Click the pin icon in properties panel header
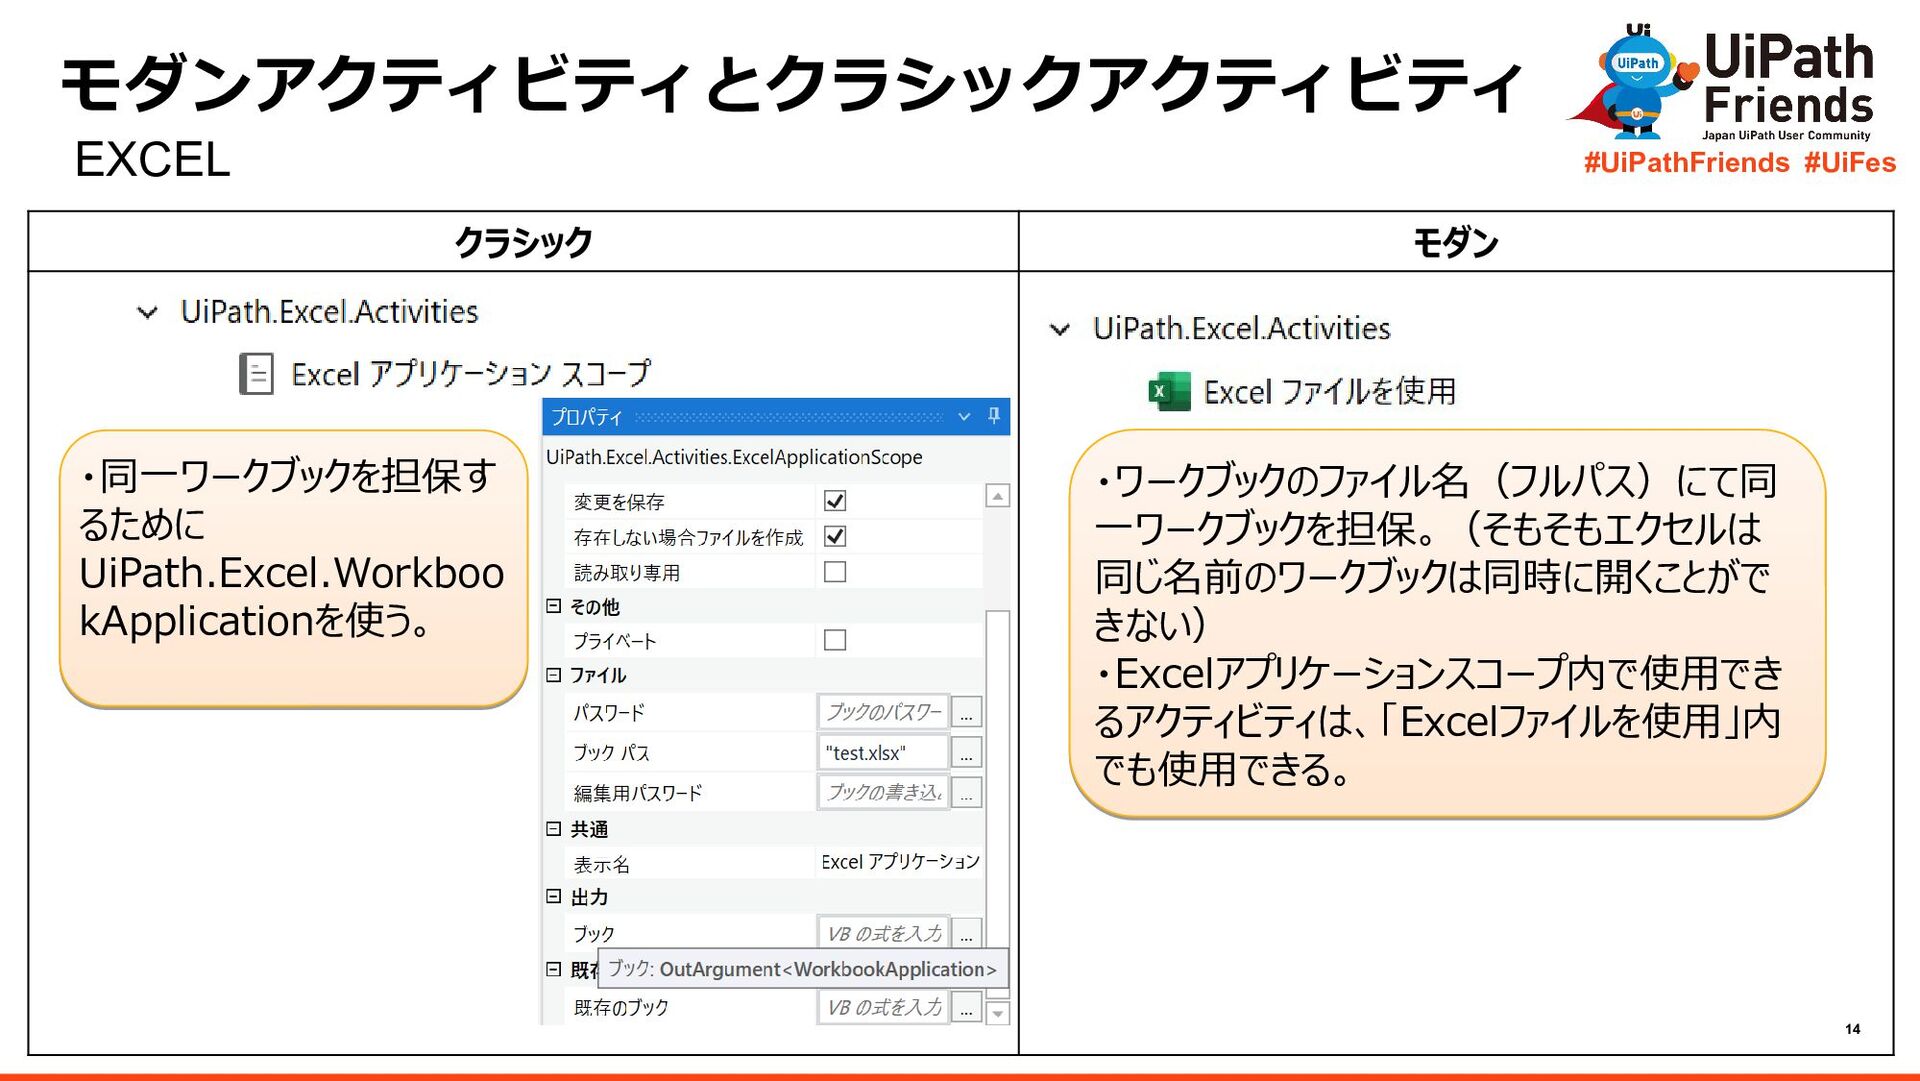Viewport: 1920px width, 1081px height. 994,416
